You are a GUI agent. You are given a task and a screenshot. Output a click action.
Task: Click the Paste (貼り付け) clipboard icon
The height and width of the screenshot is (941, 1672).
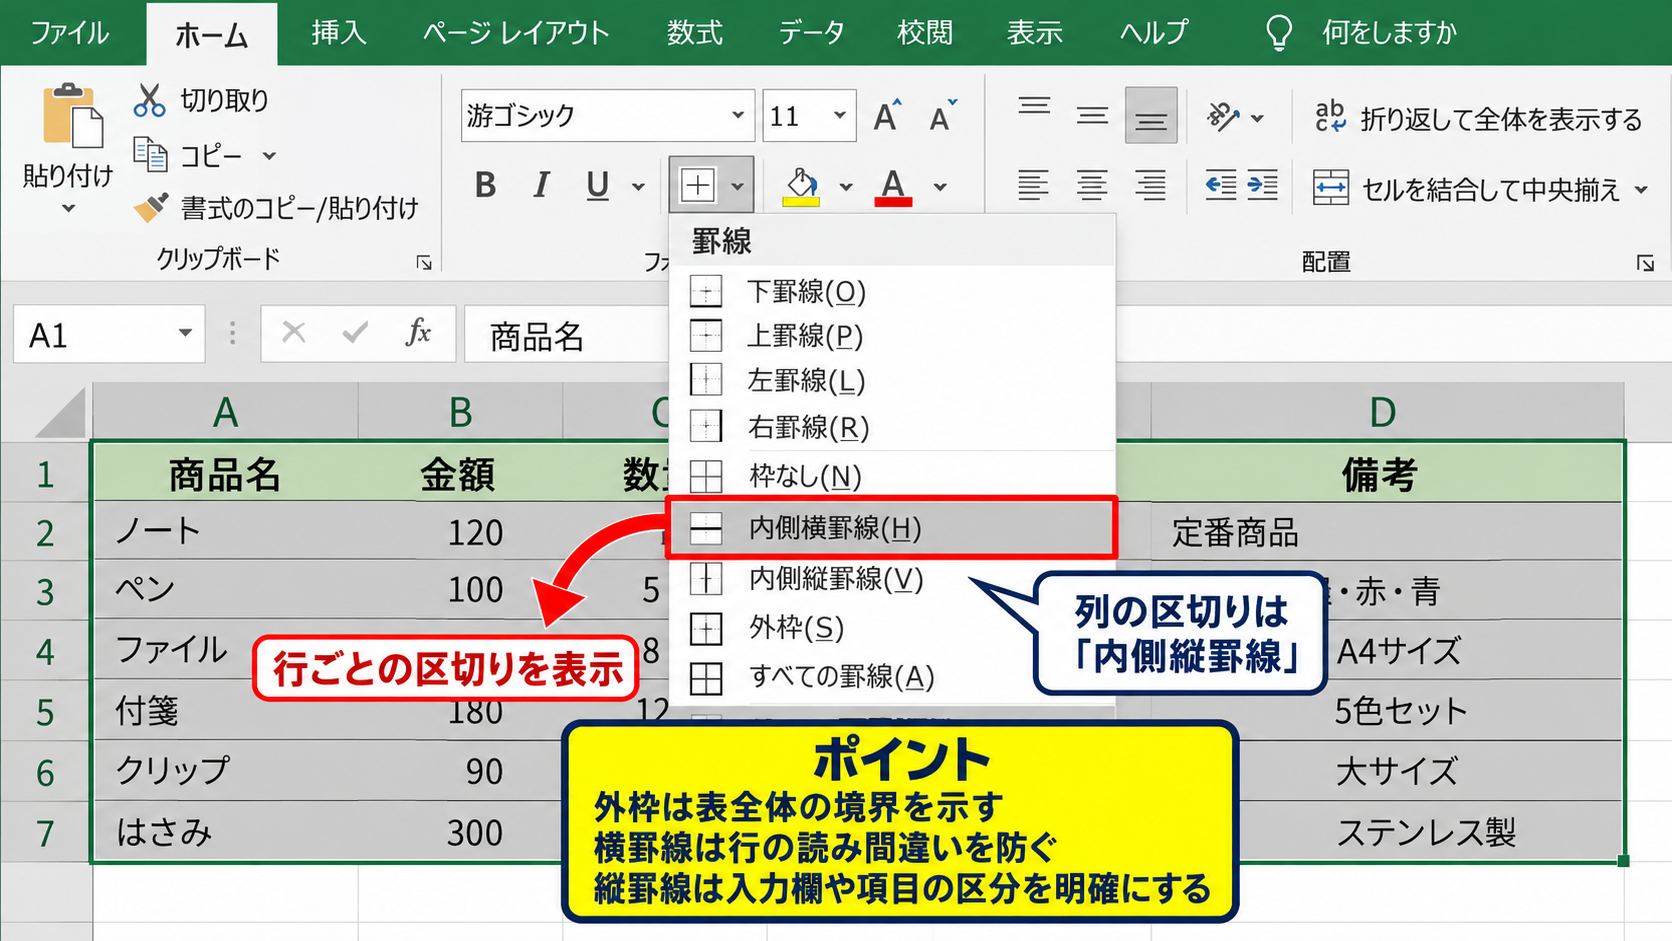[x=71, y=116]
